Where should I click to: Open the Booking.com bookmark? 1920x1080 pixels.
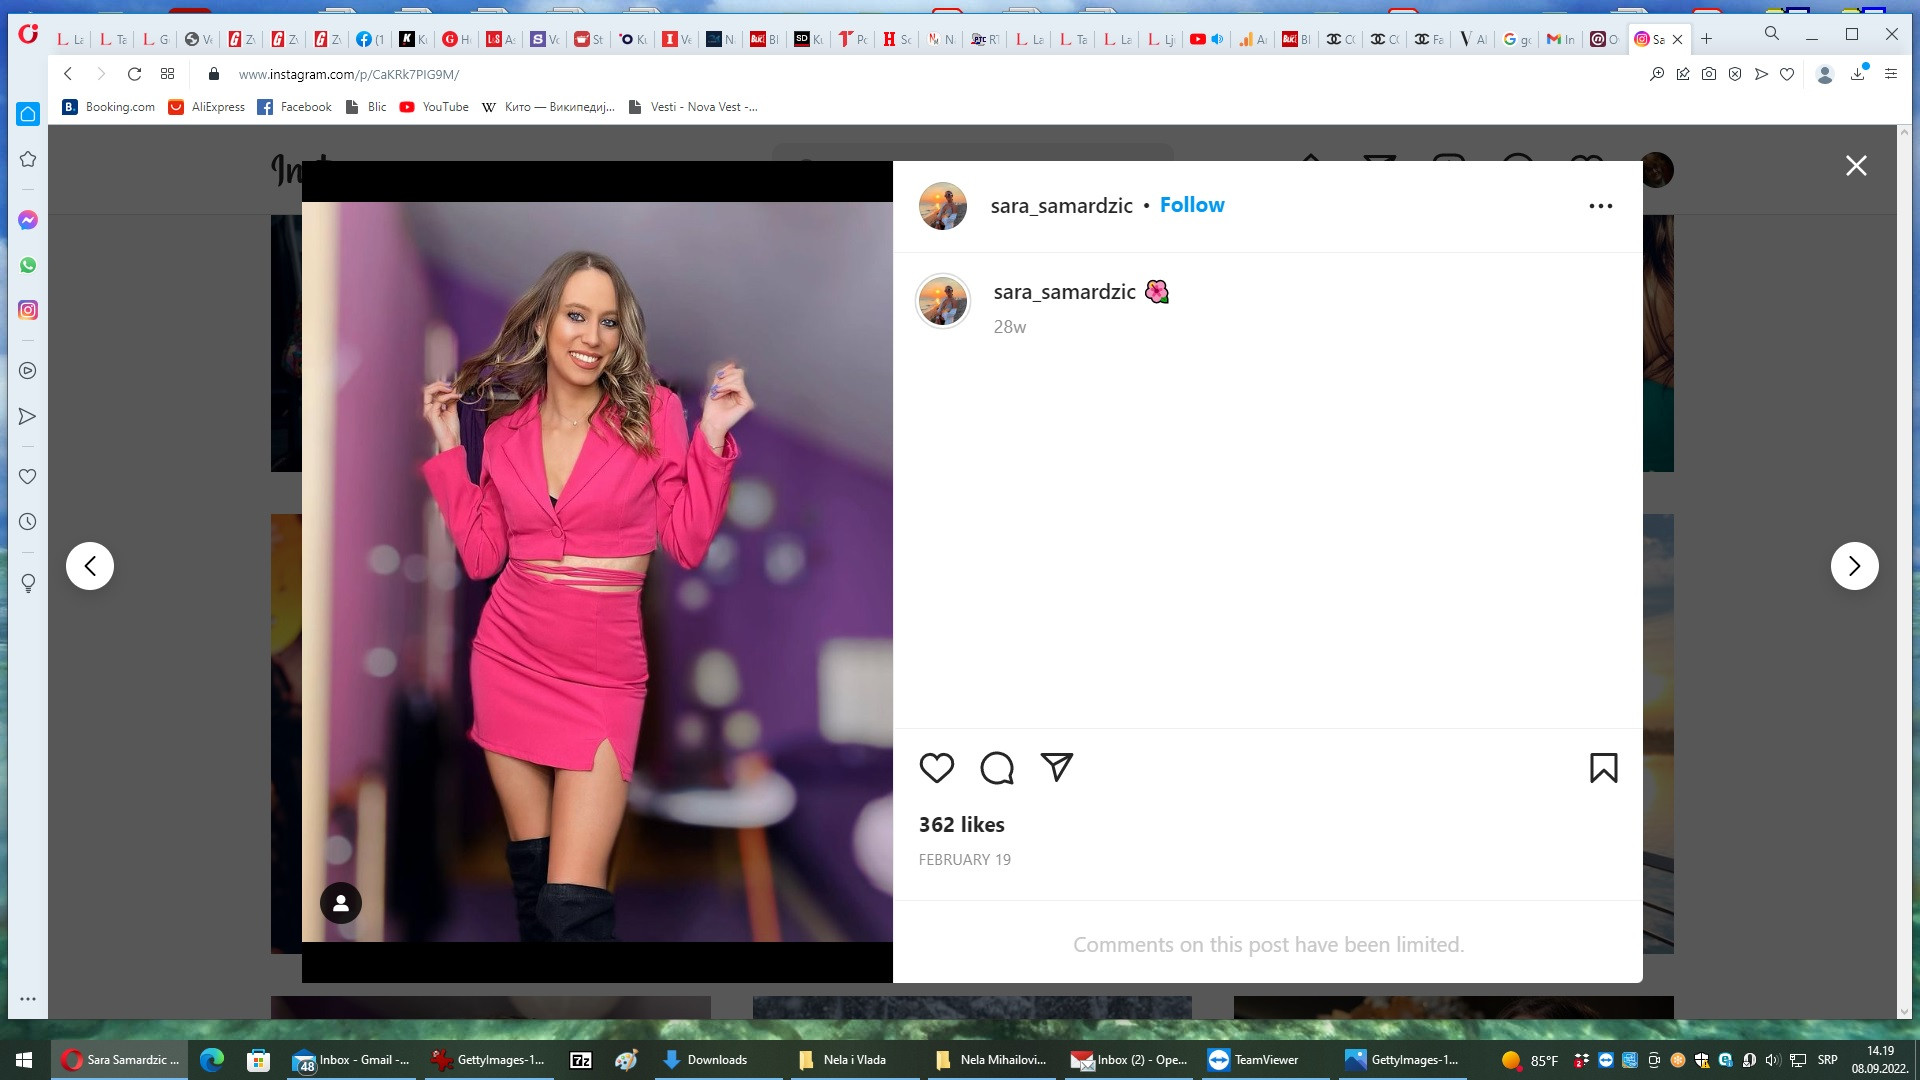point(109,107)
